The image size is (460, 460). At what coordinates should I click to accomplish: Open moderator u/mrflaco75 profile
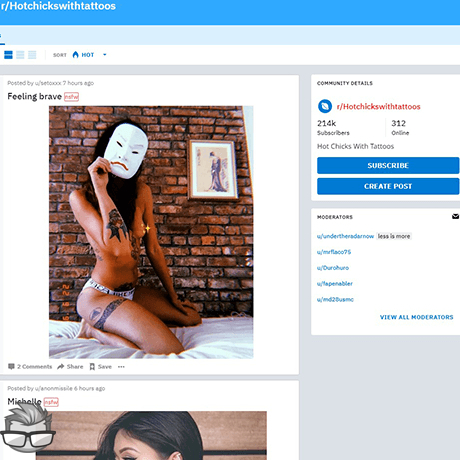tap(334, 252)
